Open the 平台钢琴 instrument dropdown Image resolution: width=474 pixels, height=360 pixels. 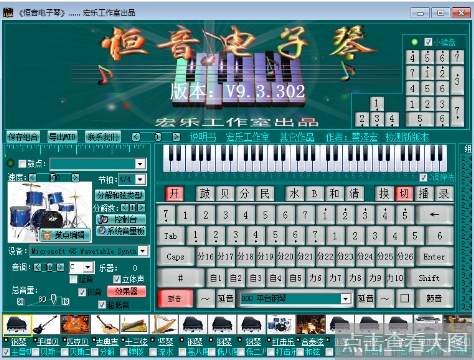(346, 298)
